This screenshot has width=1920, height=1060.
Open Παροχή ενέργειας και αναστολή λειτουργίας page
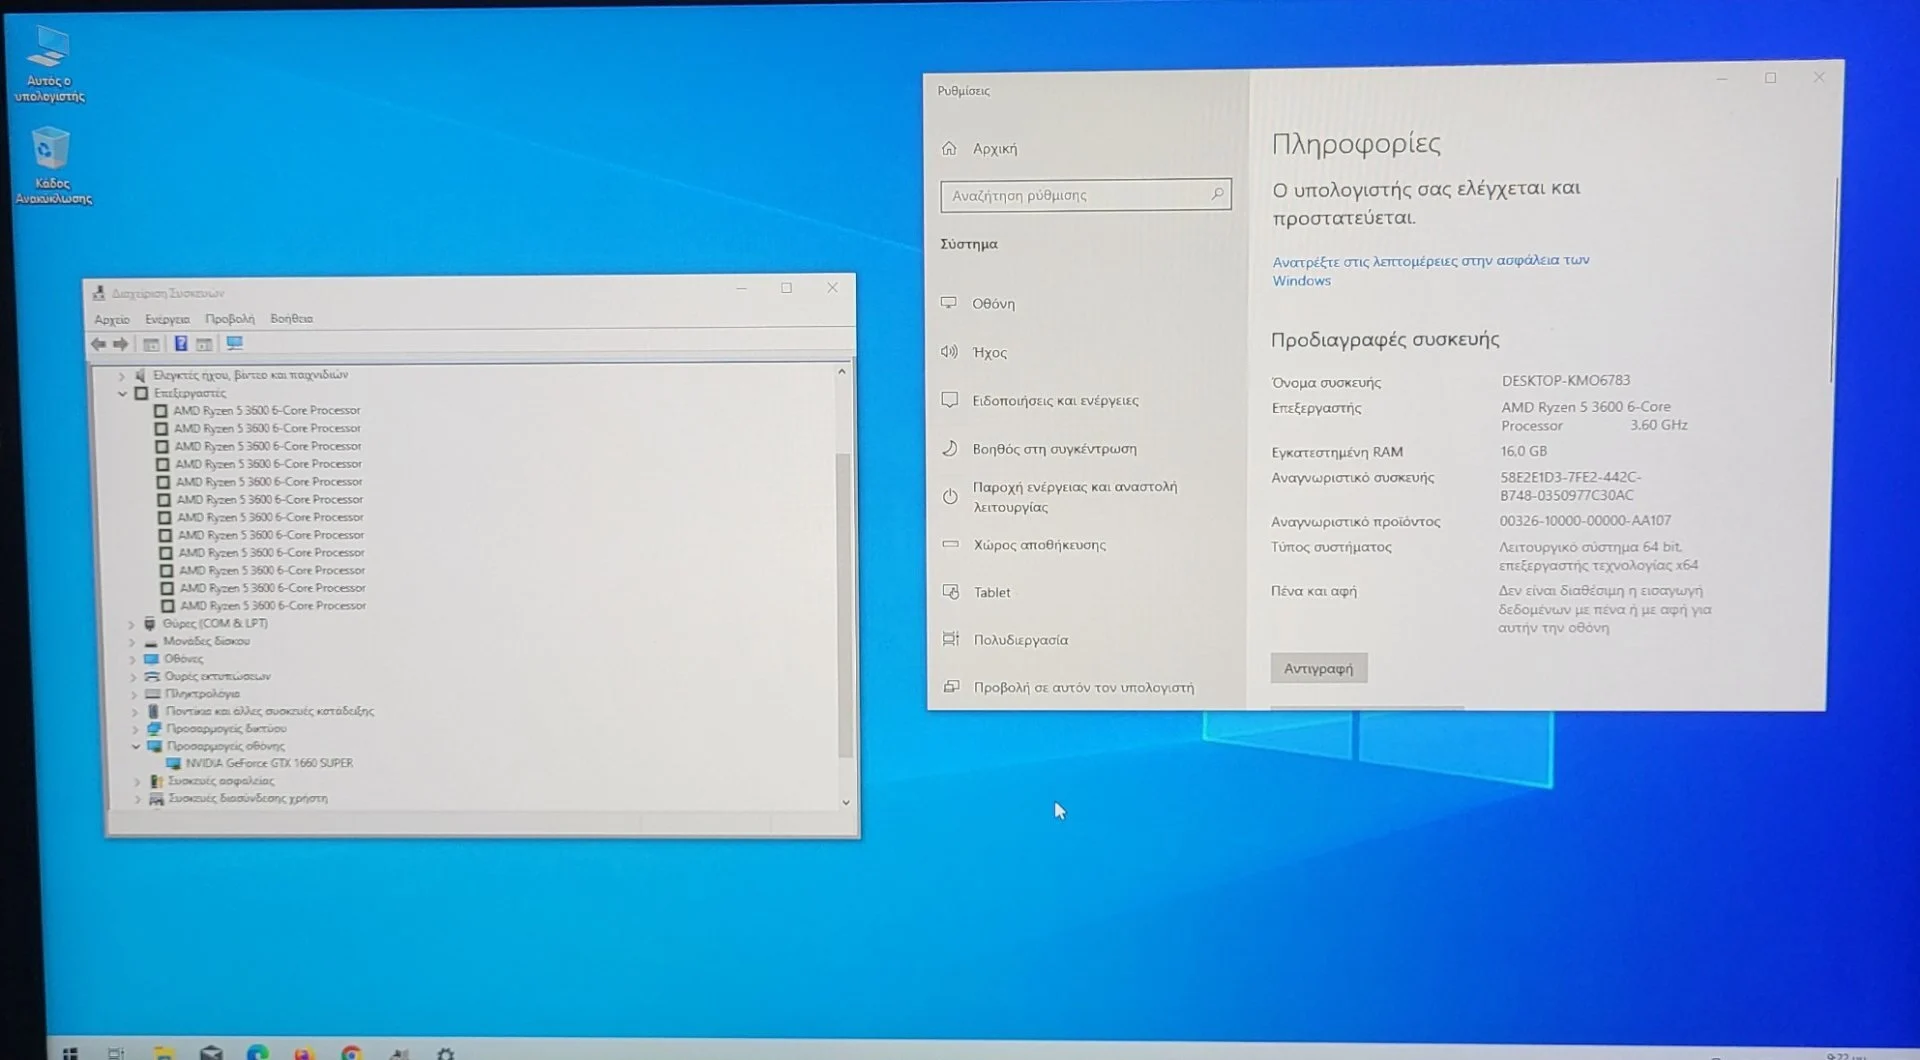tap(1075, 497)
